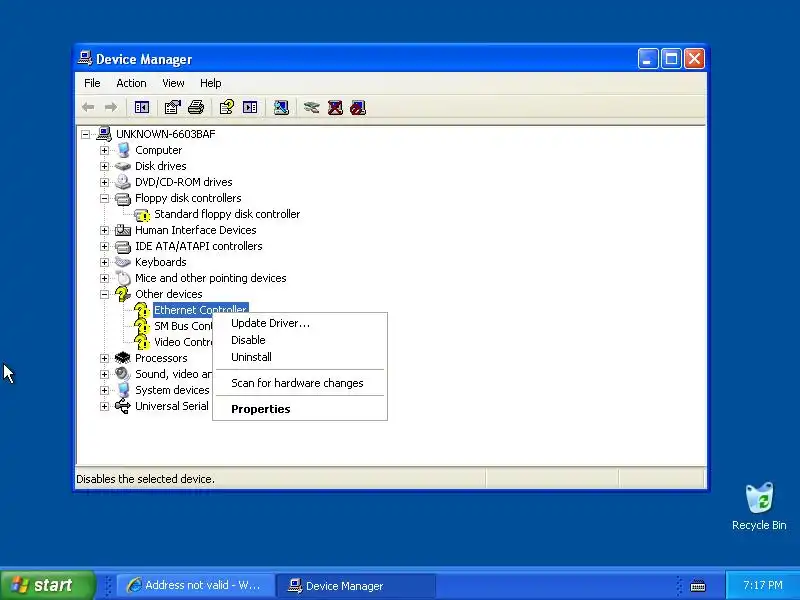Click the Help toolbar icon
The width and height of the screenshot is (800, 600).
click(x=227, y=107)
